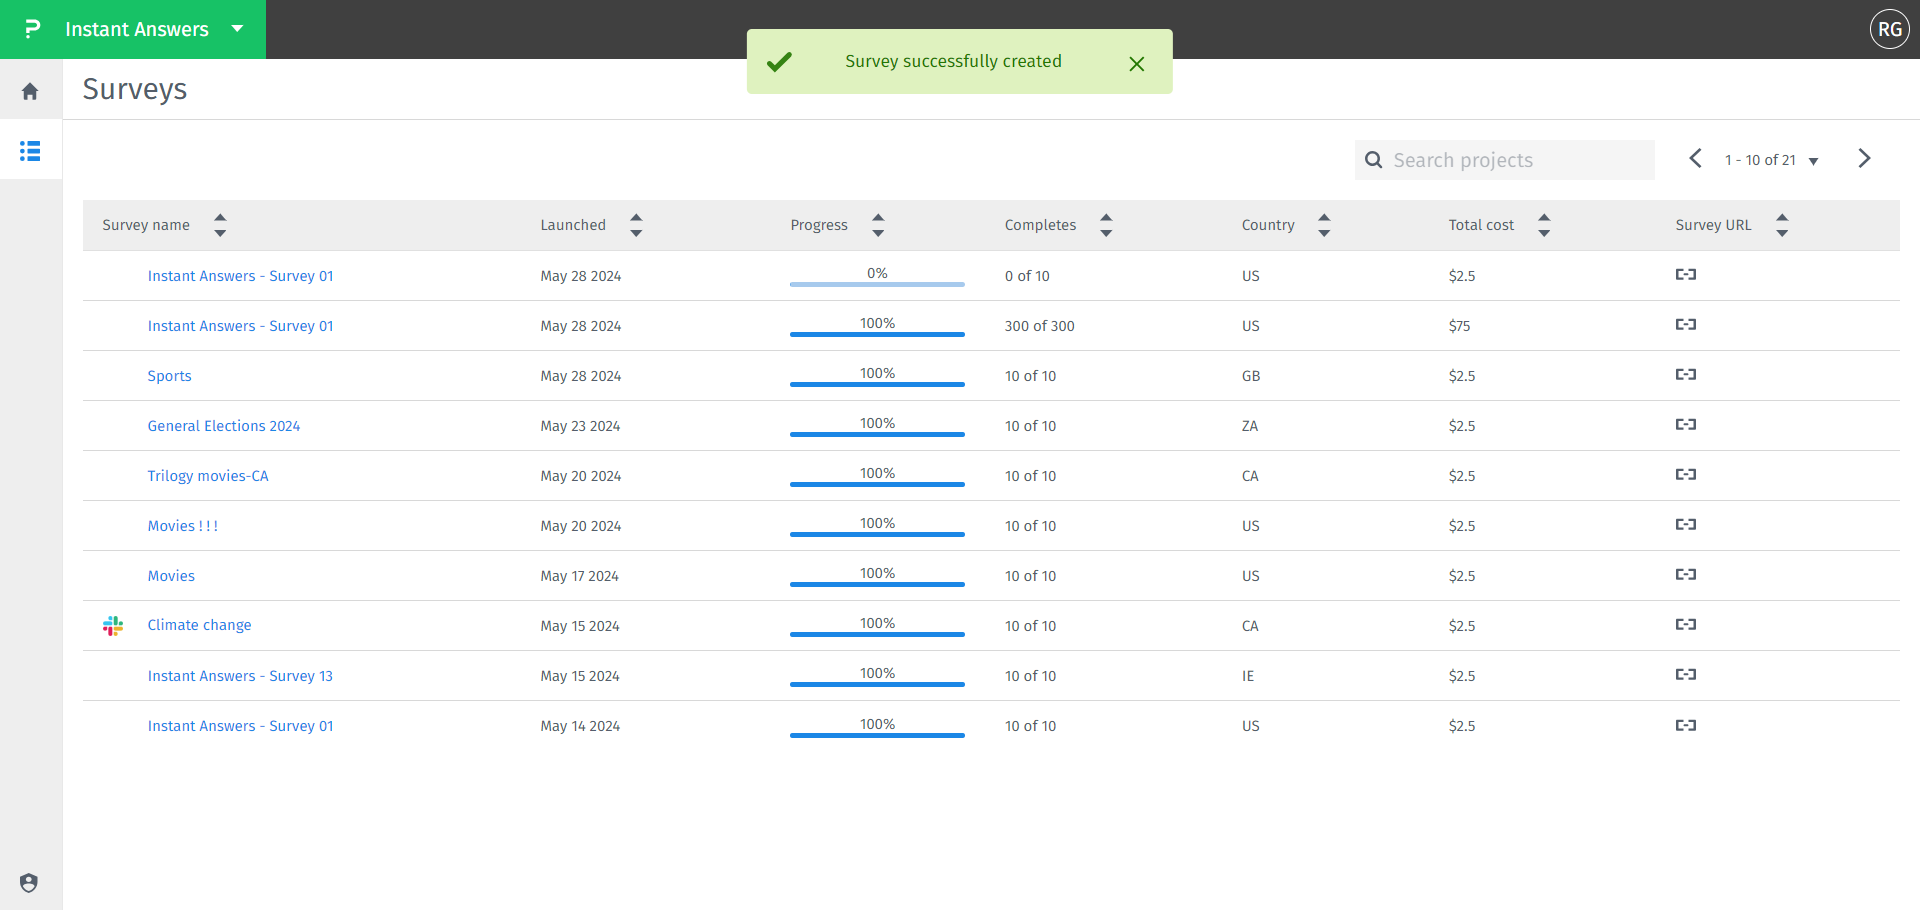Open the surveys list sidebar icon

30,151
